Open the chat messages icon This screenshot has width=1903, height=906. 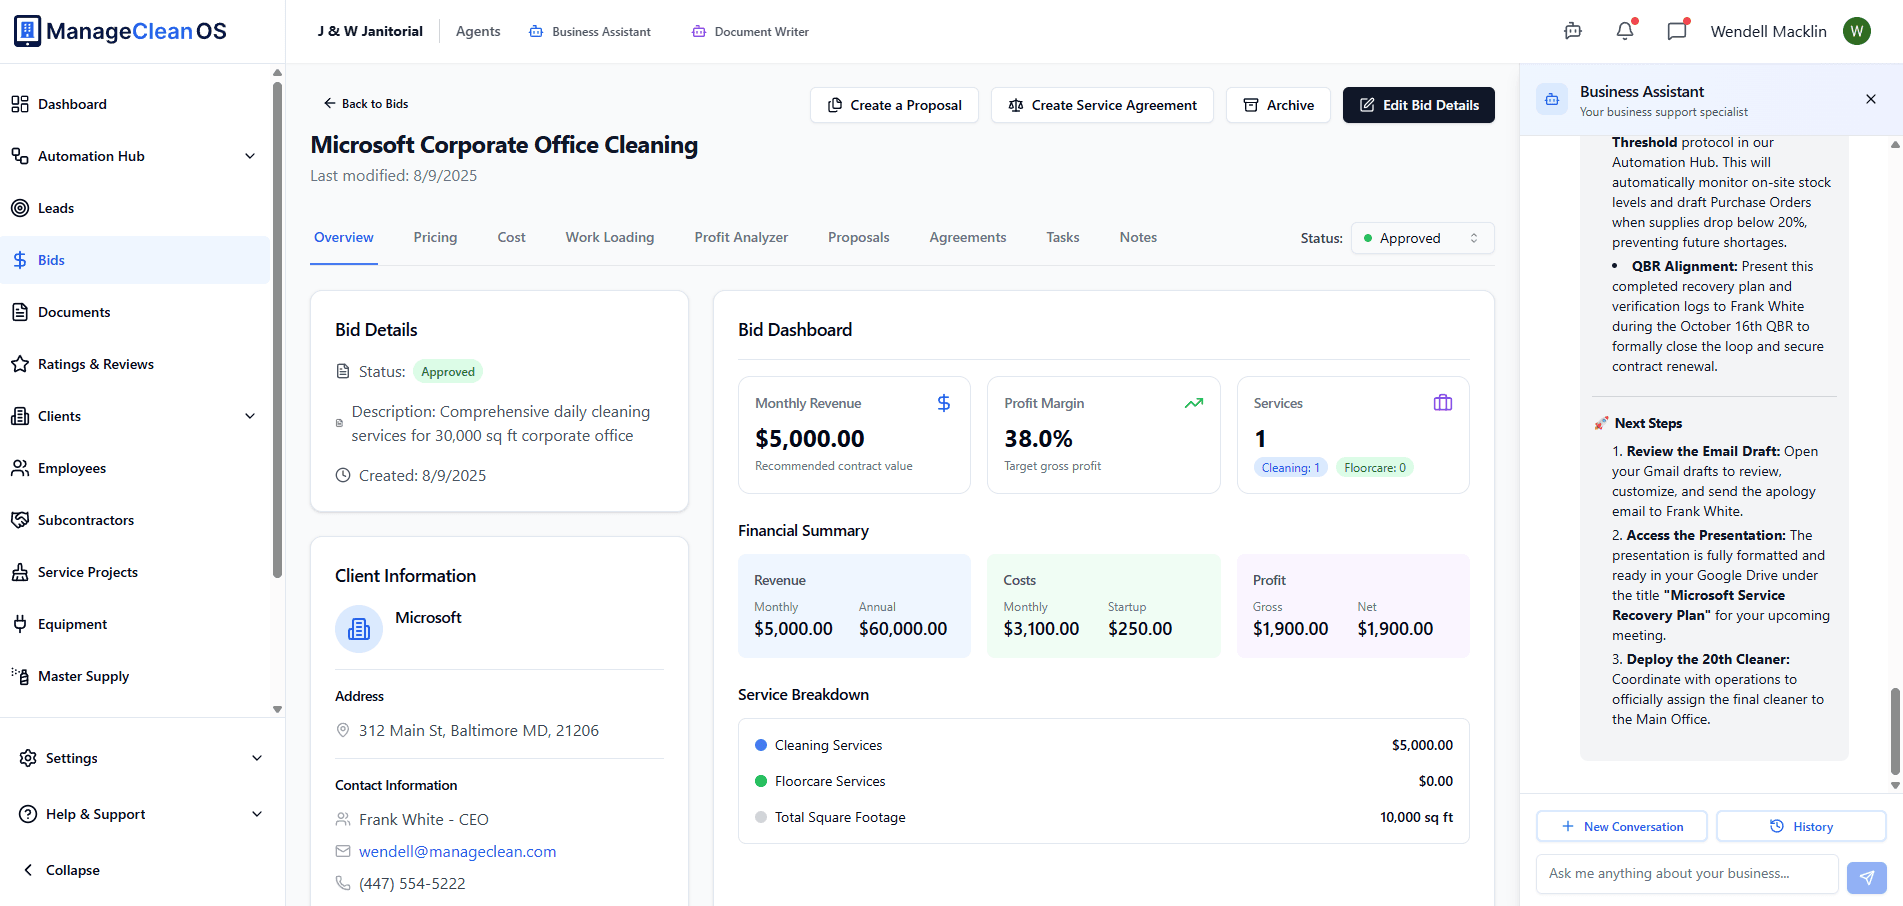coord(1677,31)
